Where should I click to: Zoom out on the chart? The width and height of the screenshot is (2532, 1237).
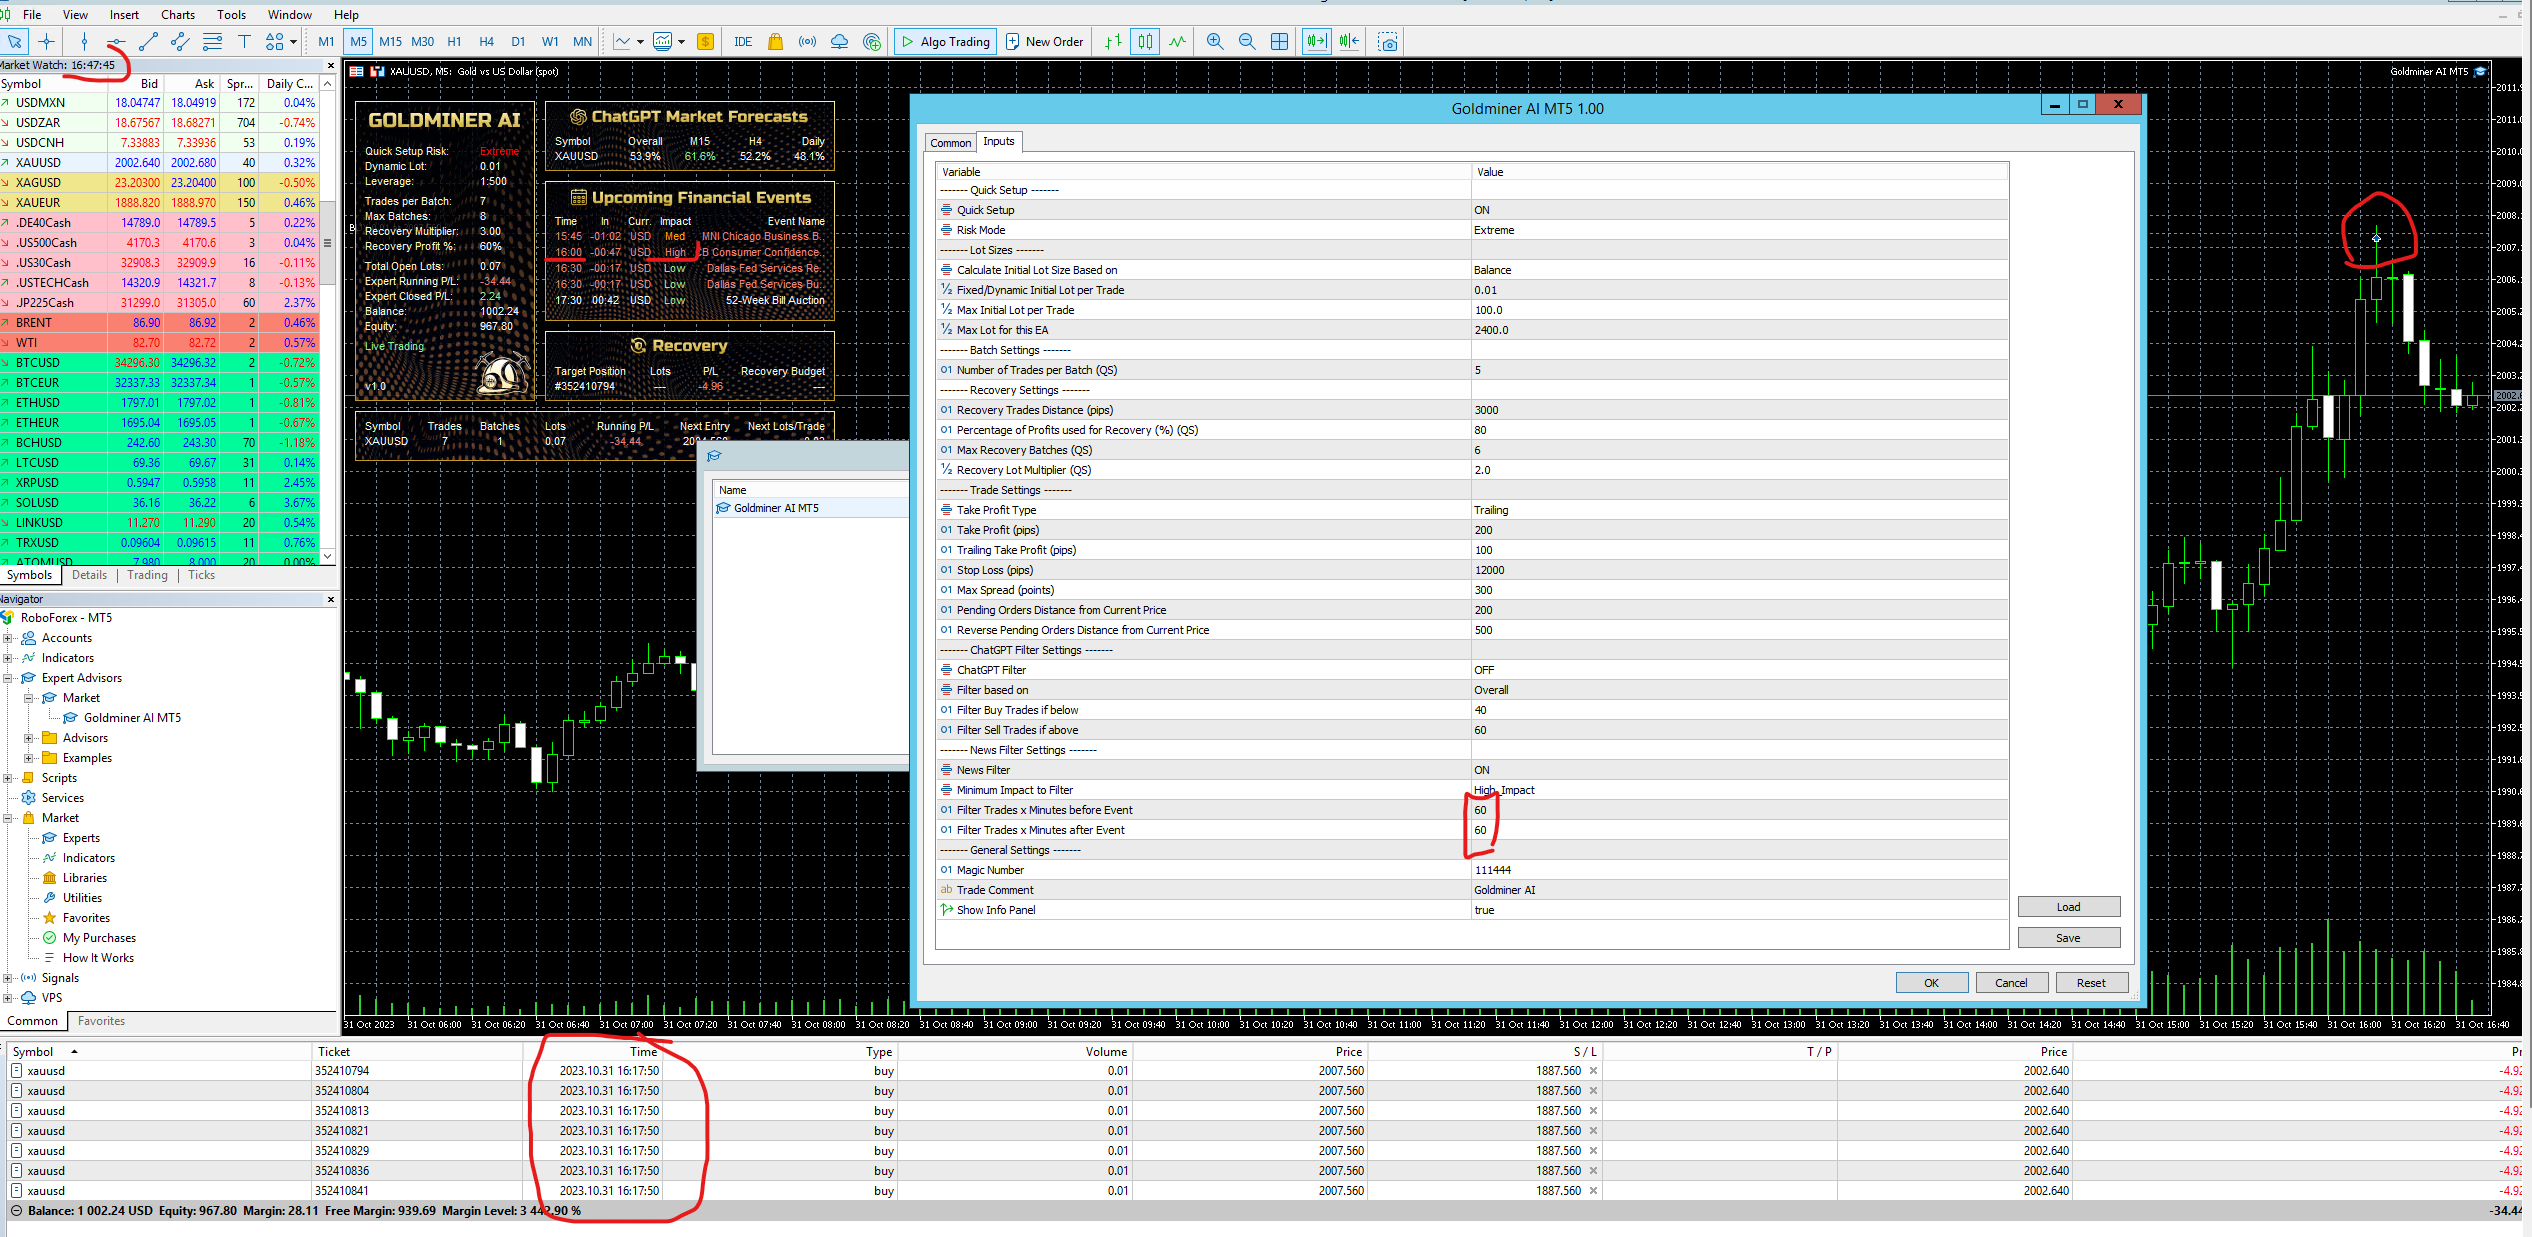click(x=1247, y=42)
